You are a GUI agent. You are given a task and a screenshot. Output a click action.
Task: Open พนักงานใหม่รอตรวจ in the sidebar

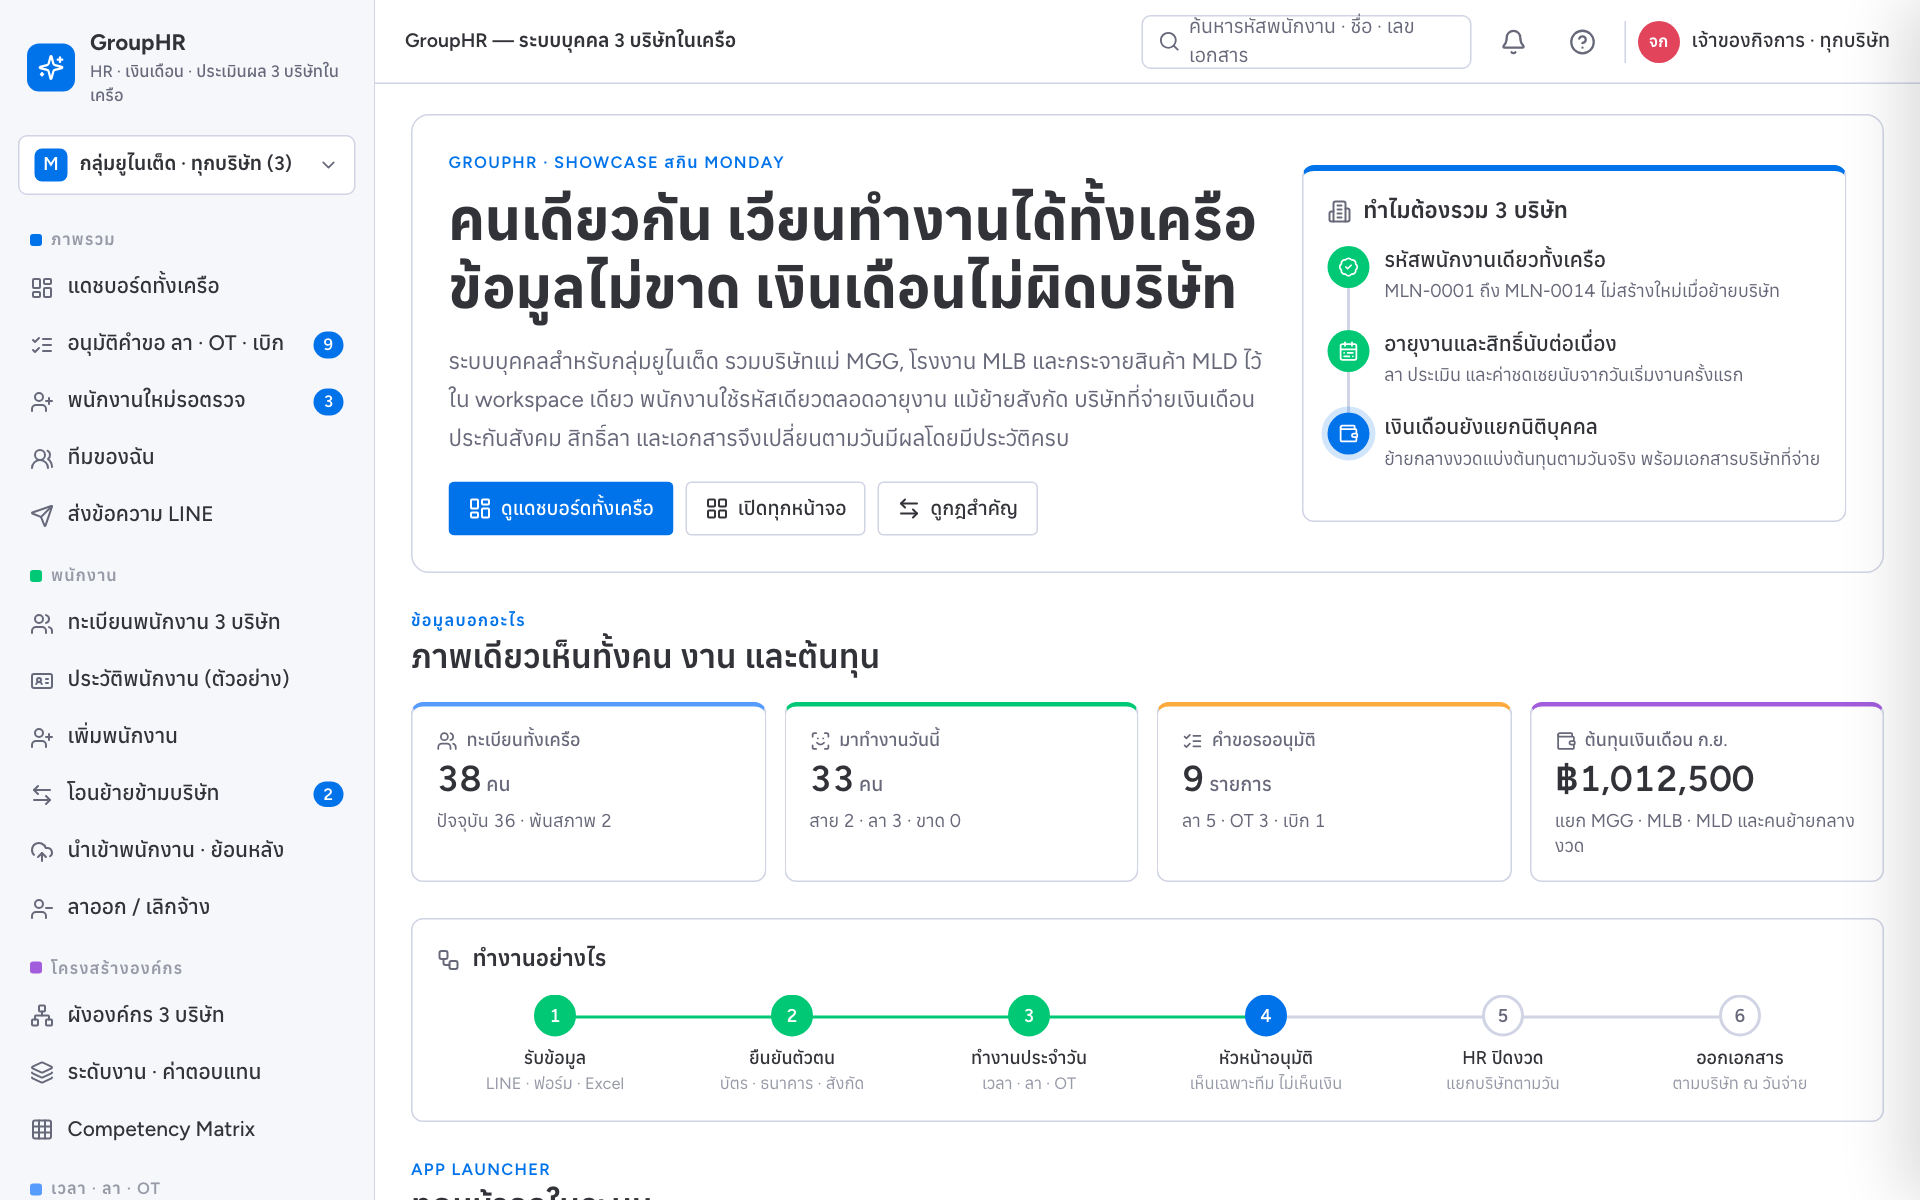click(187, 401)
